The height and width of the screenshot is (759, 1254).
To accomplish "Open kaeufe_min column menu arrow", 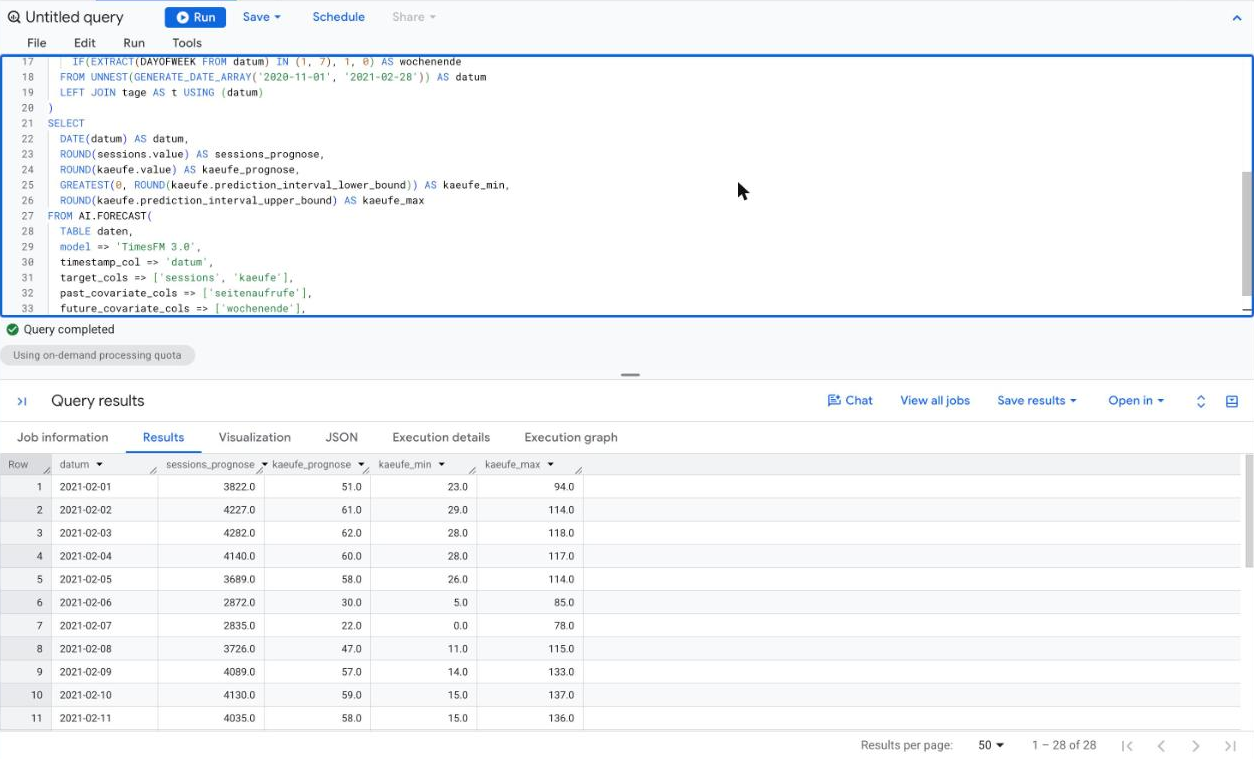I will coord(441,465).
